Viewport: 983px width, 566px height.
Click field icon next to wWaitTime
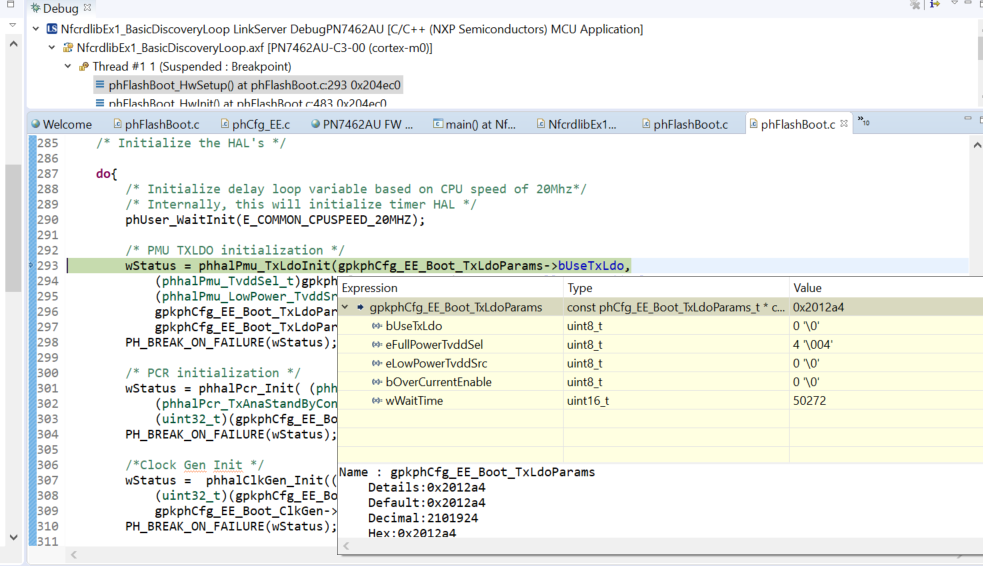[x=377, y=401]
